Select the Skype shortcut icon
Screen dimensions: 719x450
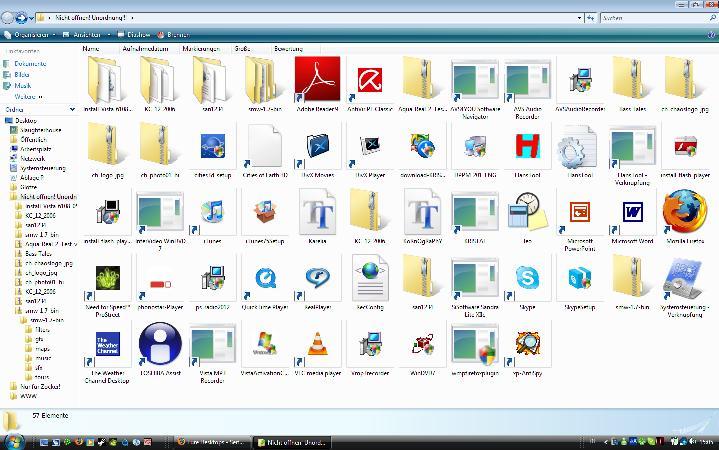(x=527, y=278)
